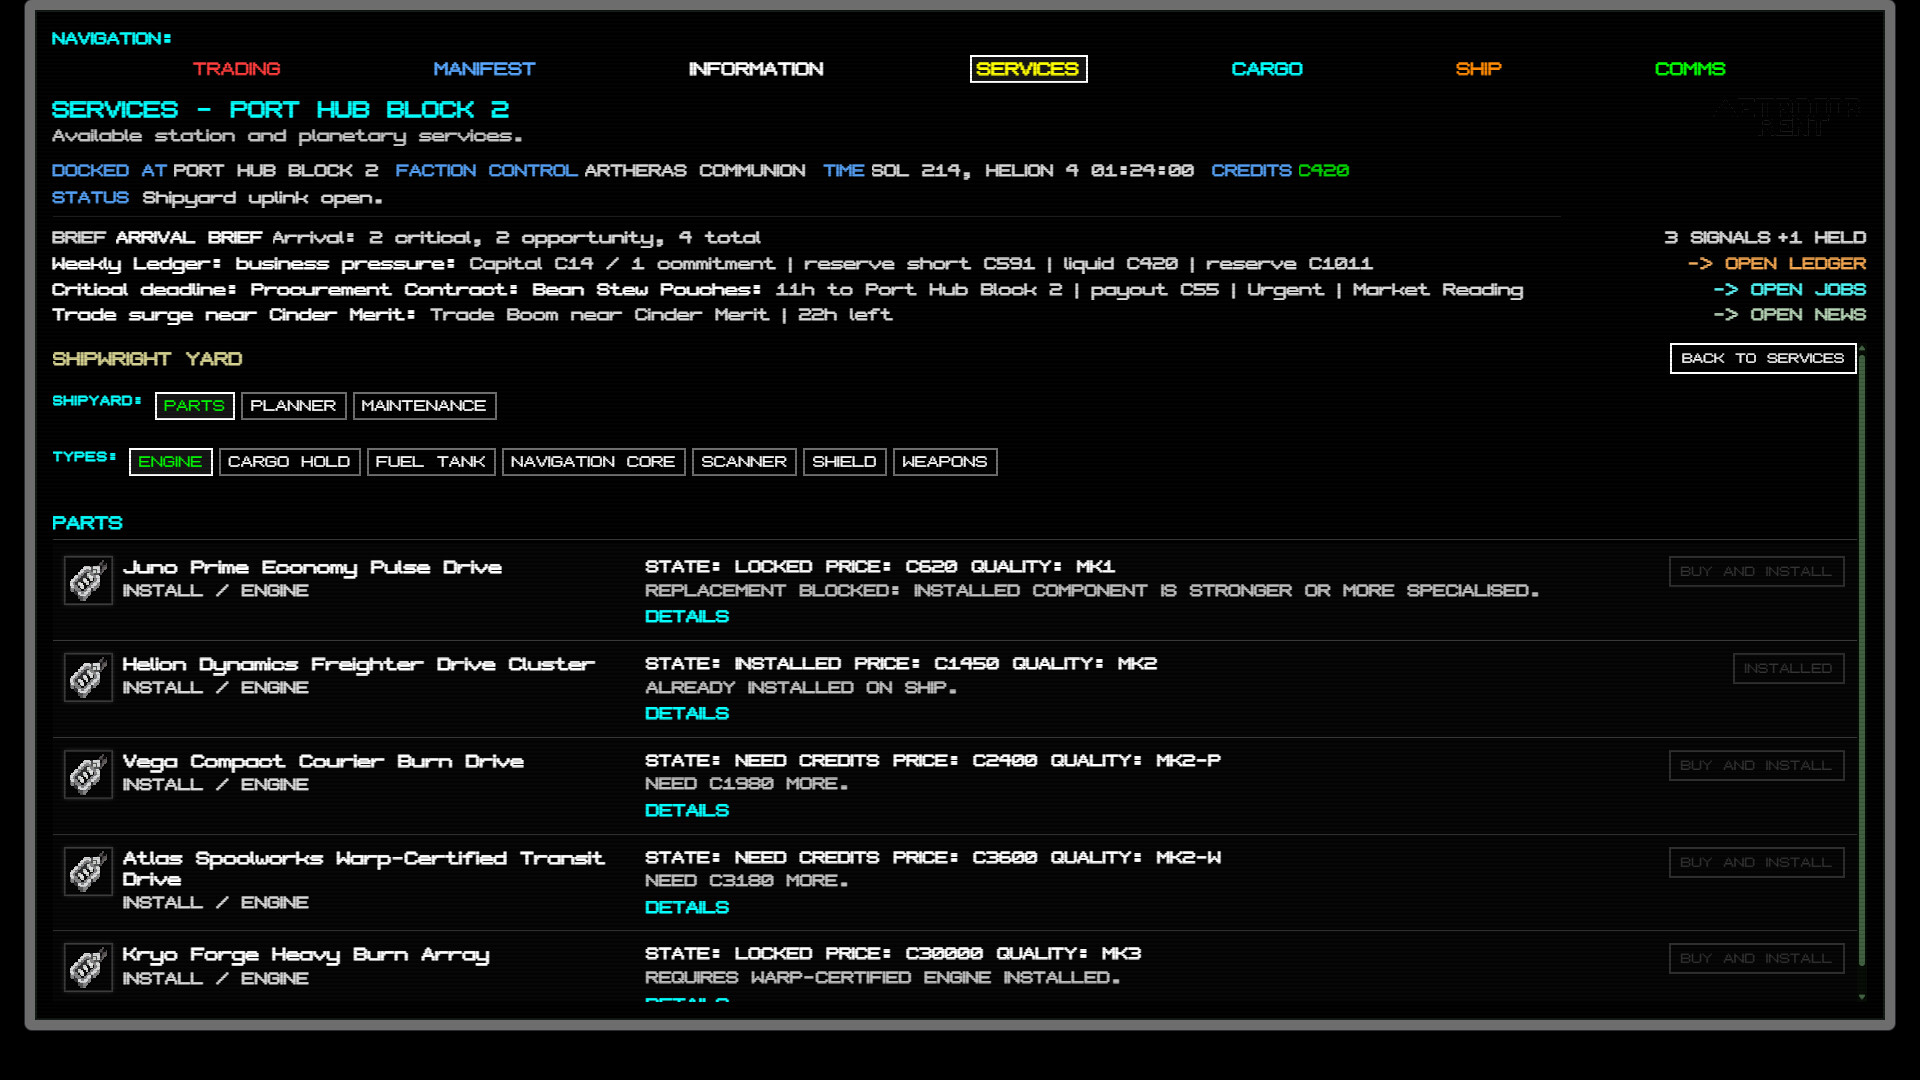Buy and install Vega Compact Courier Burn Drive
Viewport: 1920px width, 1080px height.
click(1756, 765)
